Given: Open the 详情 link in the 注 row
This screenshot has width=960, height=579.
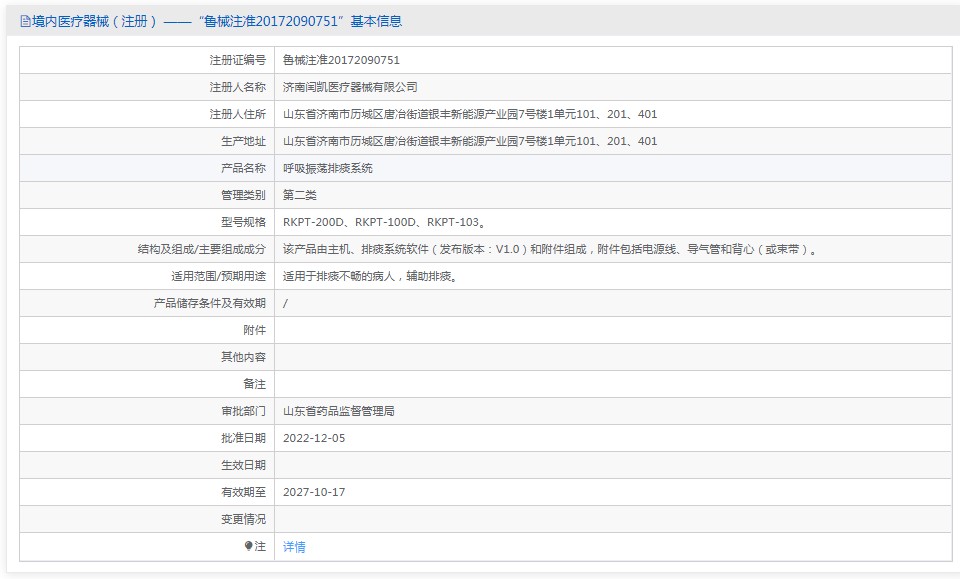Looking at the screenshot, I should pyautogui.click(x=294, y=547).
